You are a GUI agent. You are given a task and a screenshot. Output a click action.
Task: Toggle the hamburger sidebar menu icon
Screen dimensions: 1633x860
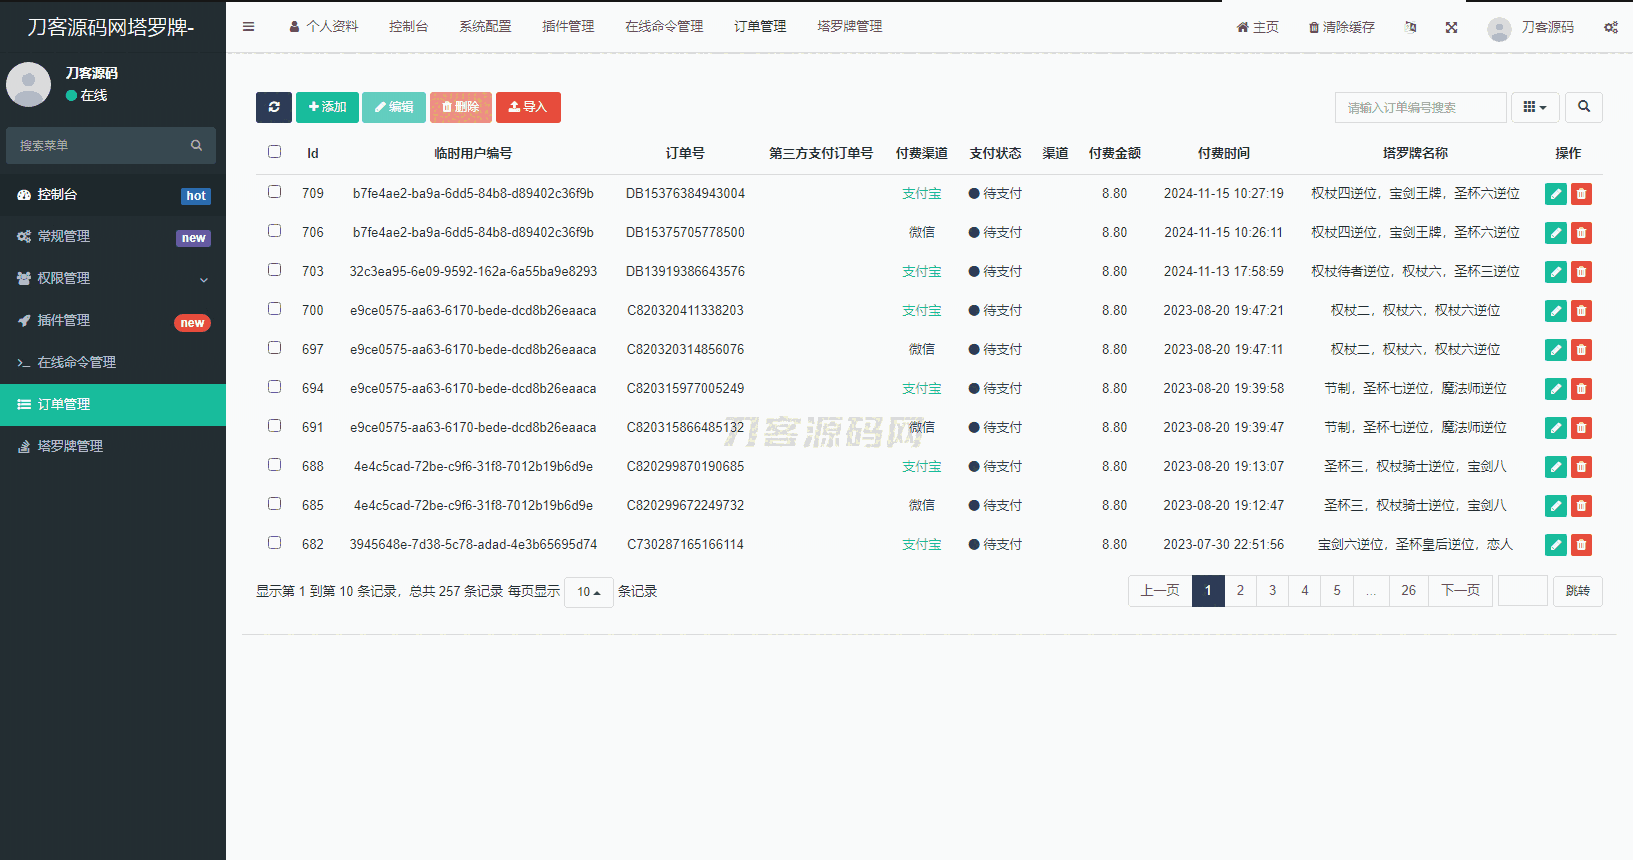tap(248, 27)
